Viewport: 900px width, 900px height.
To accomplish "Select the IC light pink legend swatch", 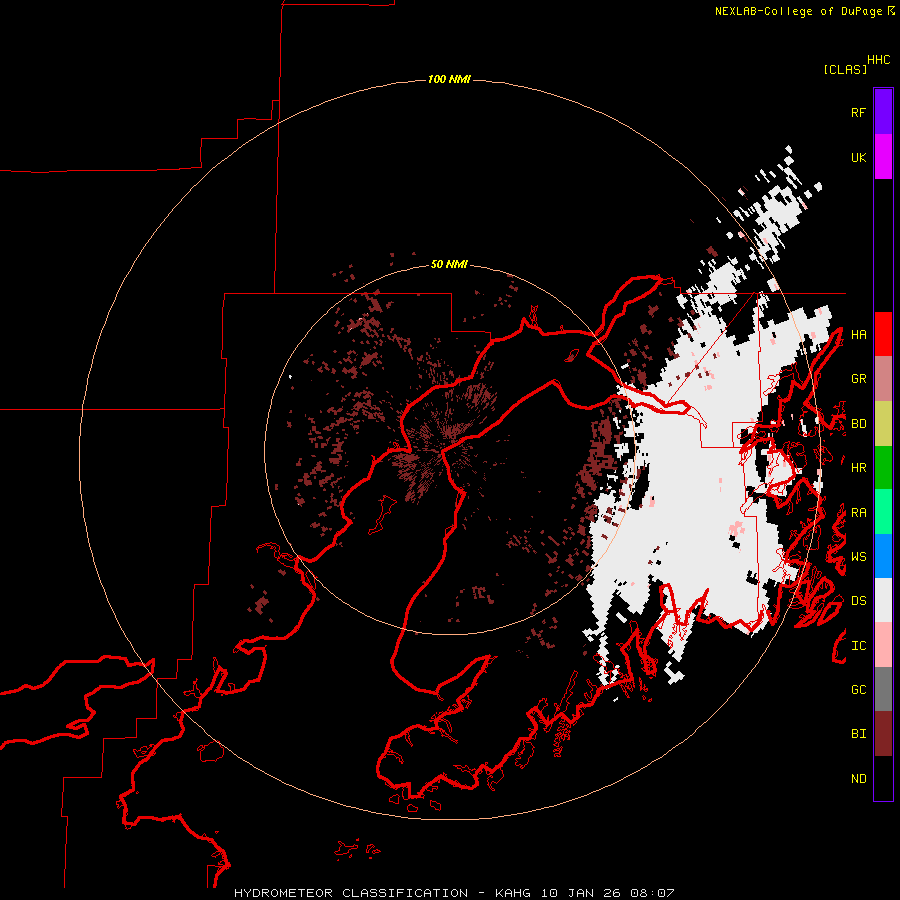I will [x=883, y=645].
